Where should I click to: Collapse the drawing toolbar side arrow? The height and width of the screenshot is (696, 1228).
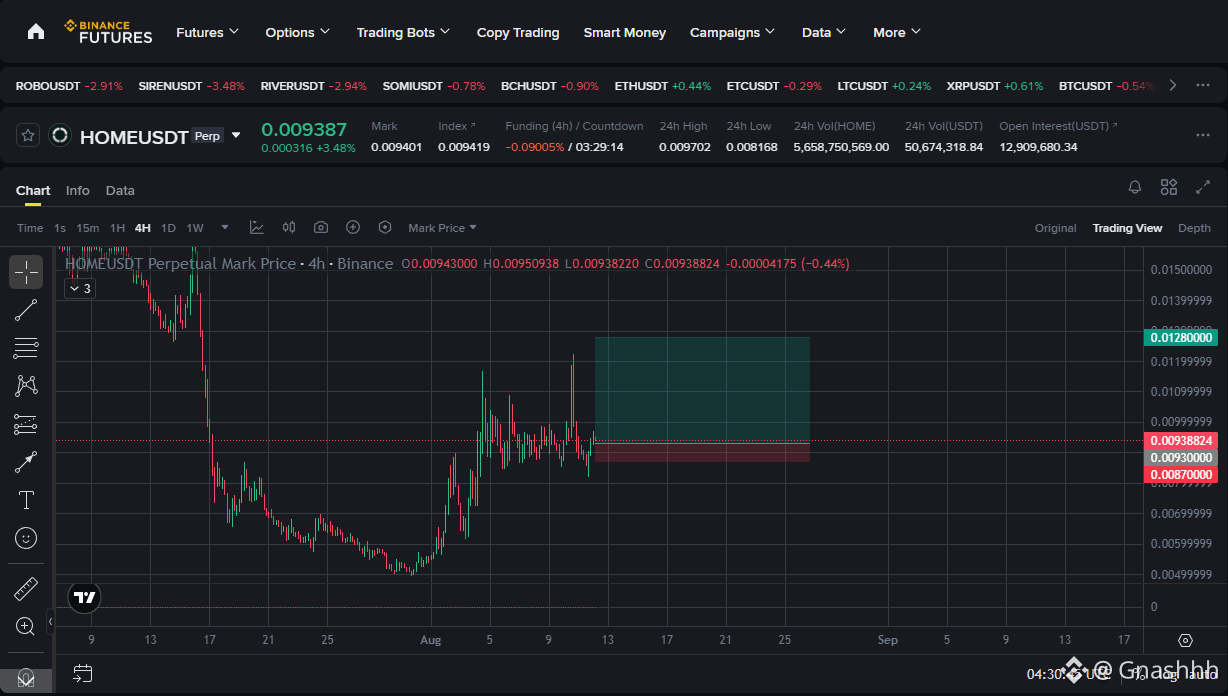(51, 622)
